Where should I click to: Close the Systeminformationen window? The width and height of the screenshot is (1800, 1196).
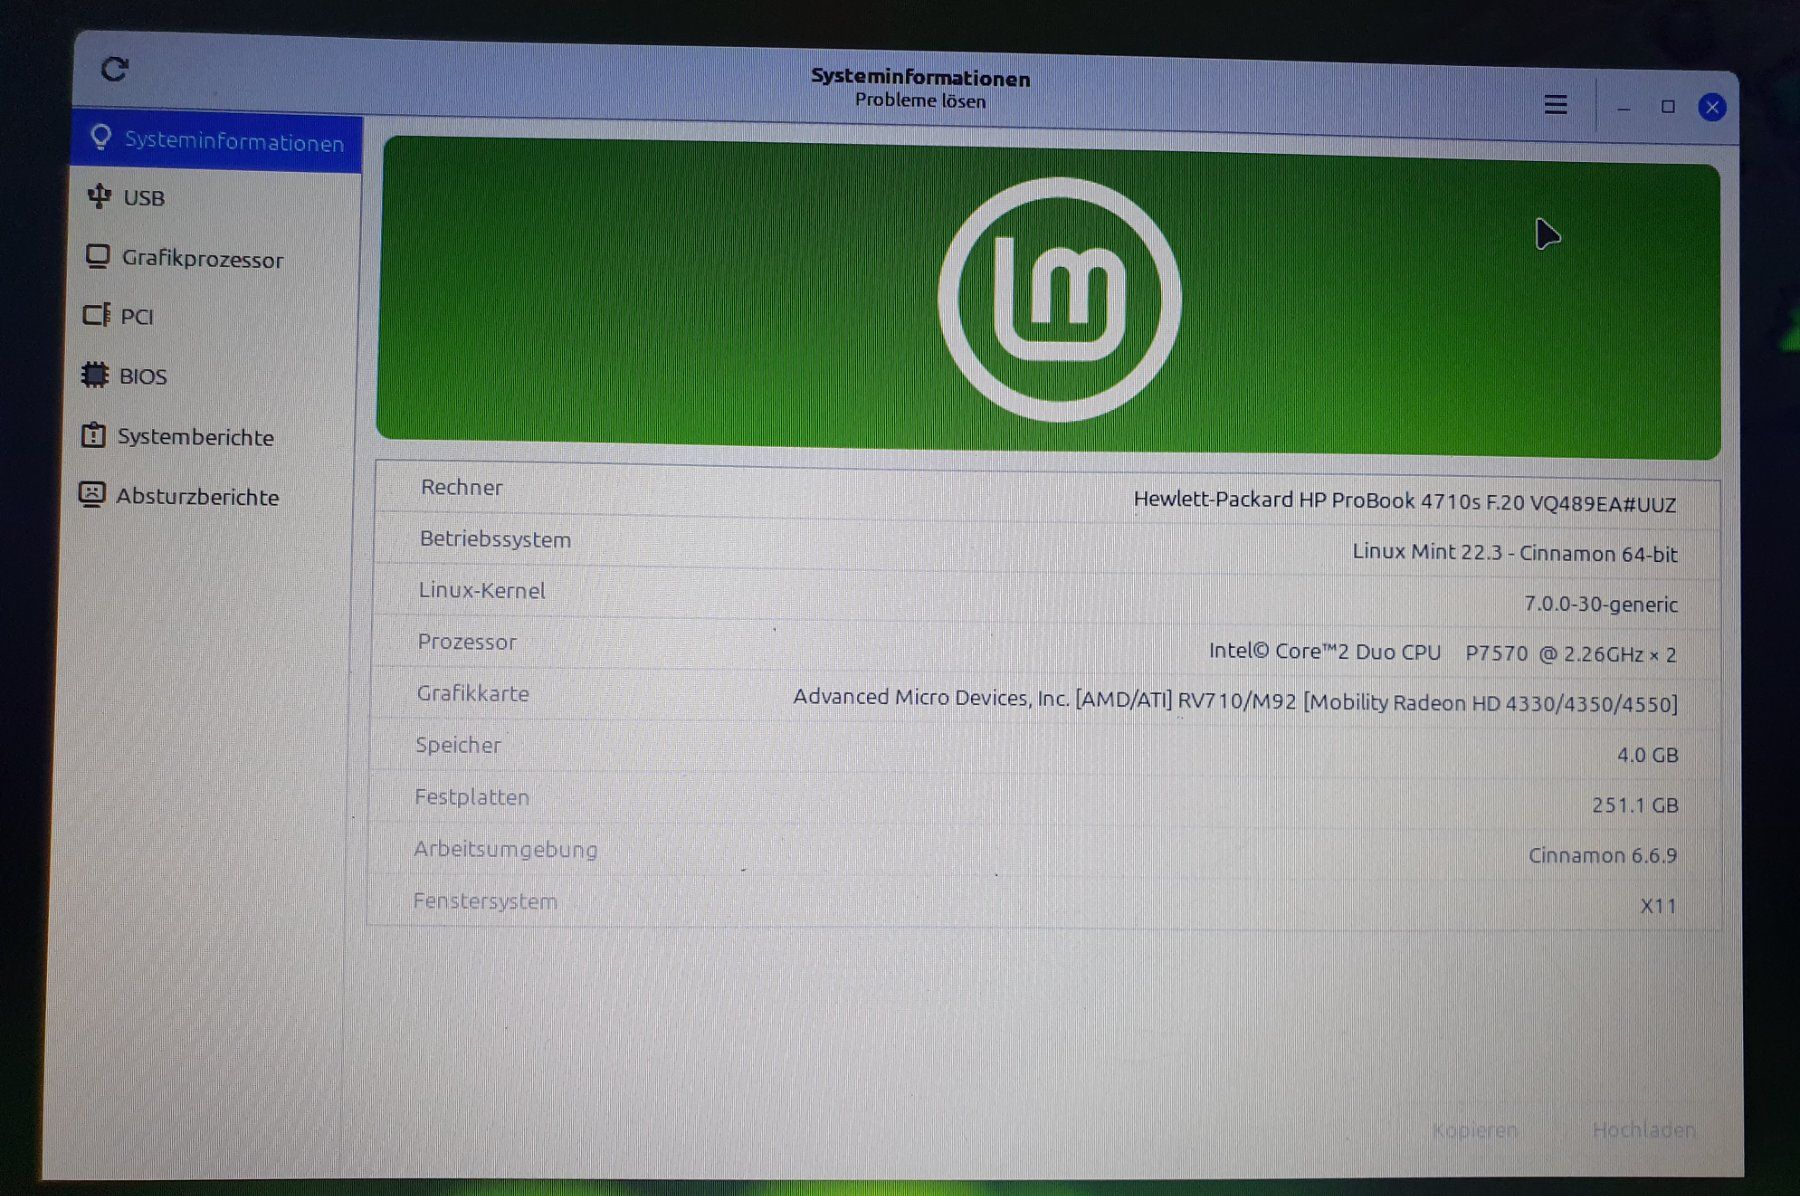coord(1712,107)
